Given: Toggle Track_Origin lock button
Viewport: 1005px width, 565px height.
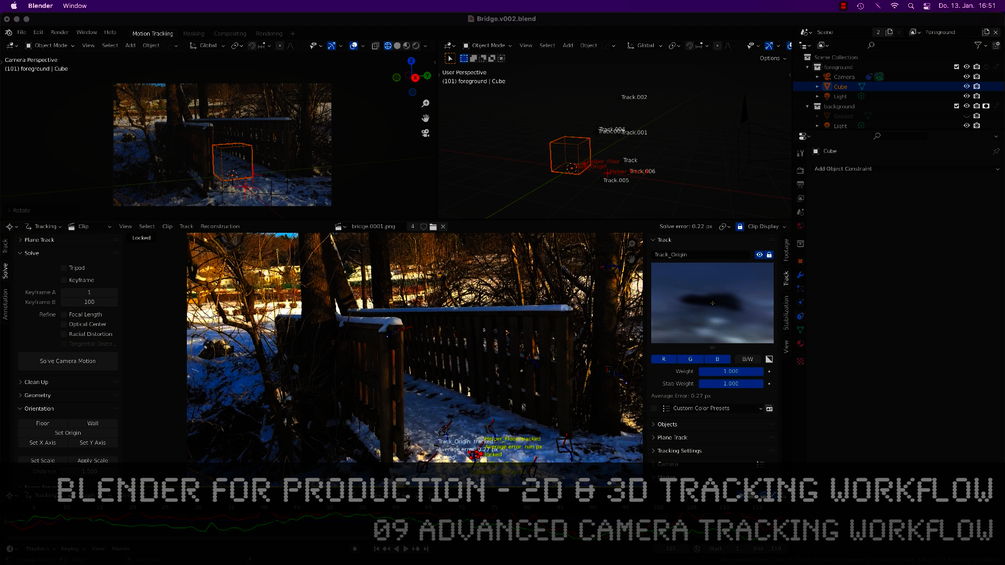Looking at the screenshot, I should click(x=769, y=255).
